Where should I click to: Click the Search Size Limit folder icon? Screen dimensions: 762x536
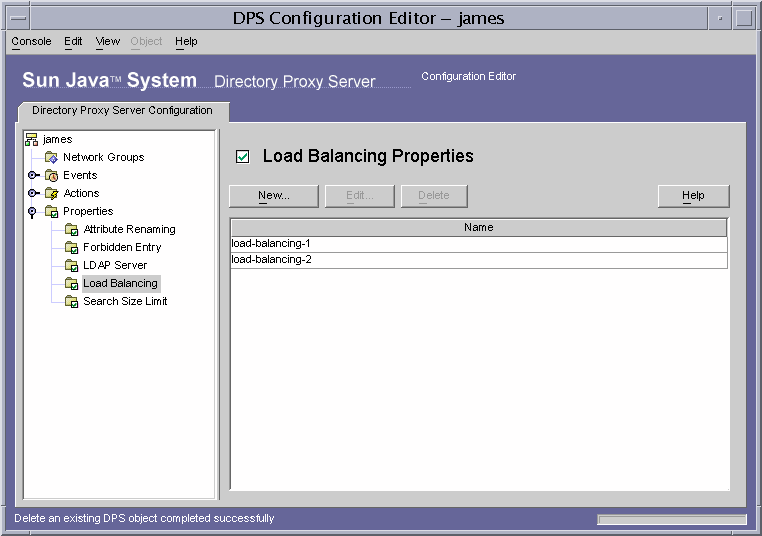71,301
